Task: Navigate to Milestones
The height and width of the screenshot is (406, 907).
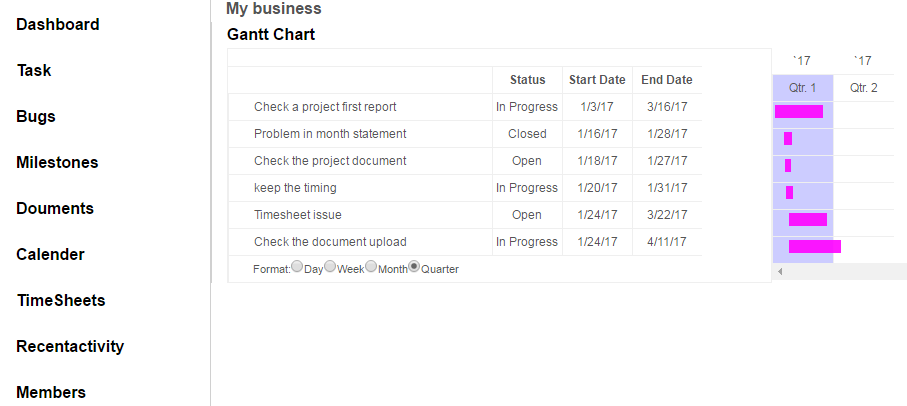Action: [x=57, y=163]
